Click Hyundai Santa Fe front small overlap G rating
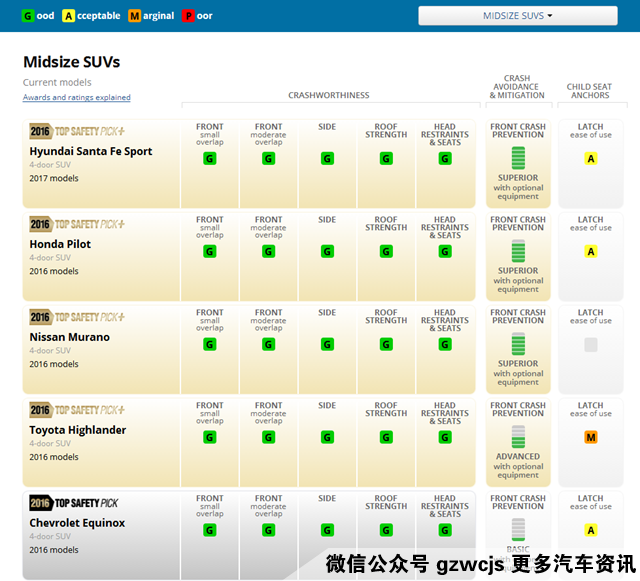The image size is (640, 581). tap(210, 159)
